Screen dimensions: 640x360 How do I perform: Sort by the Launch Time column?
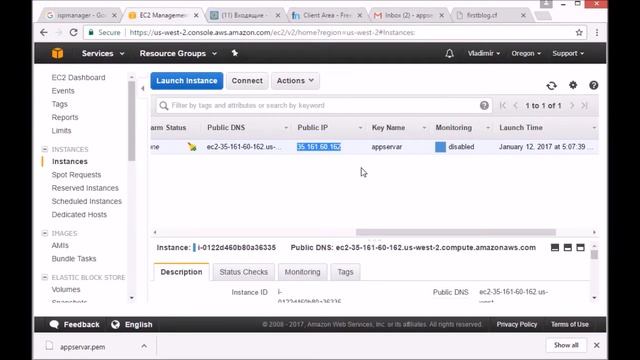coord(521,128)
